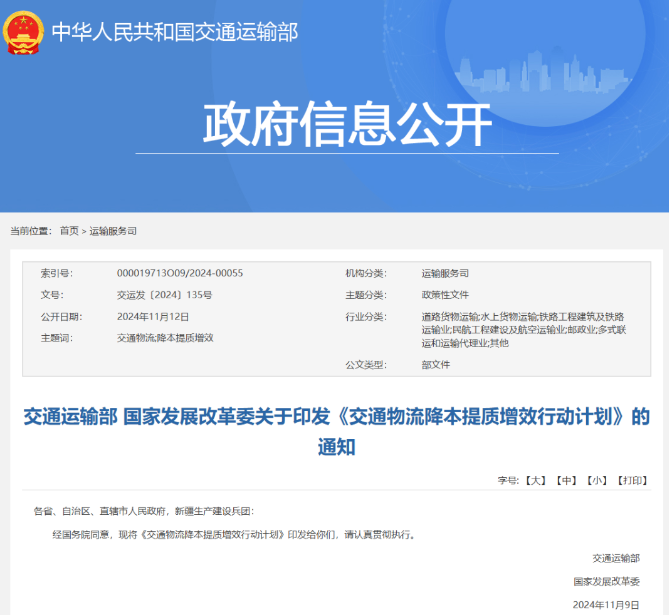The height and width of the screenshot is (615, 669).
Task: Select the paragraph starting 经国务院同意
Action: click(x=234, y=534)
